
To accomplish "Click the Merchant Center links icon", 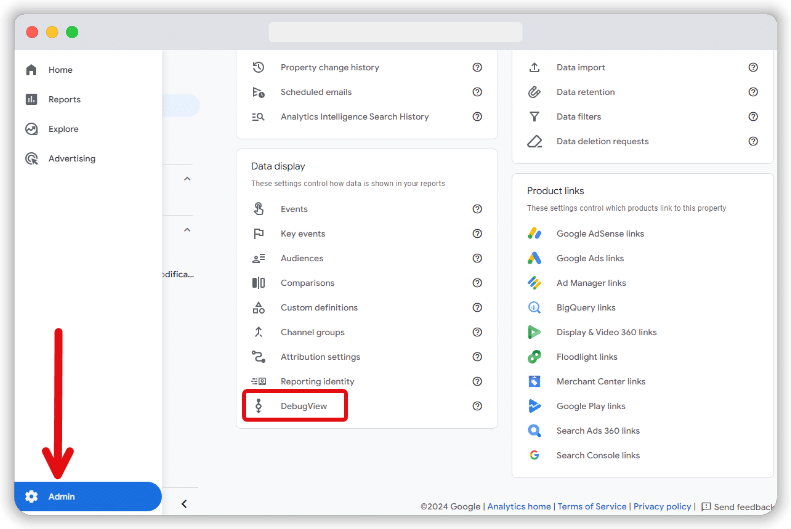I will point(534,381).
